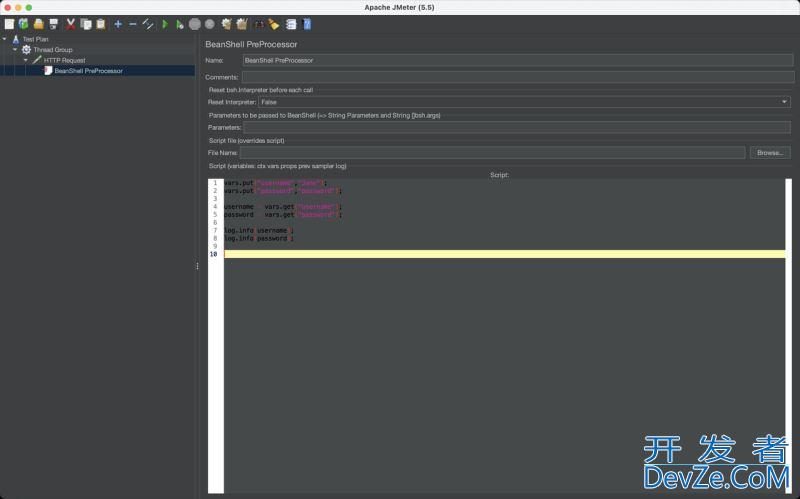Image resolution: width=800 pixels, height=499 pixels.
Task: Start test with no pauses icon
Action: point(180,24)
